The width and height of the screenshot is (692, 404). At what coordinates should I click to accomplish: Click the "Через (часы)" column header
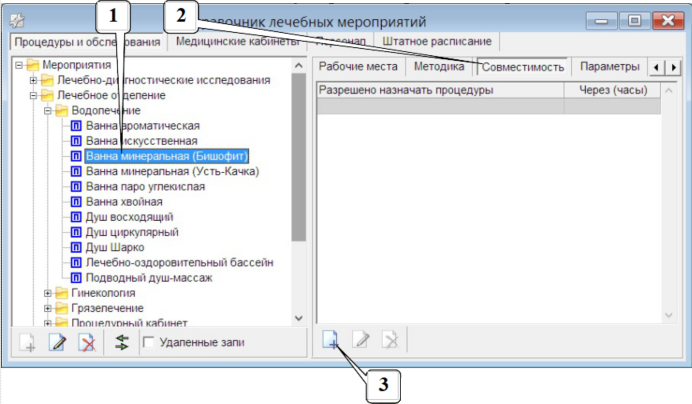pyautogui.click(x=607, y=90)
